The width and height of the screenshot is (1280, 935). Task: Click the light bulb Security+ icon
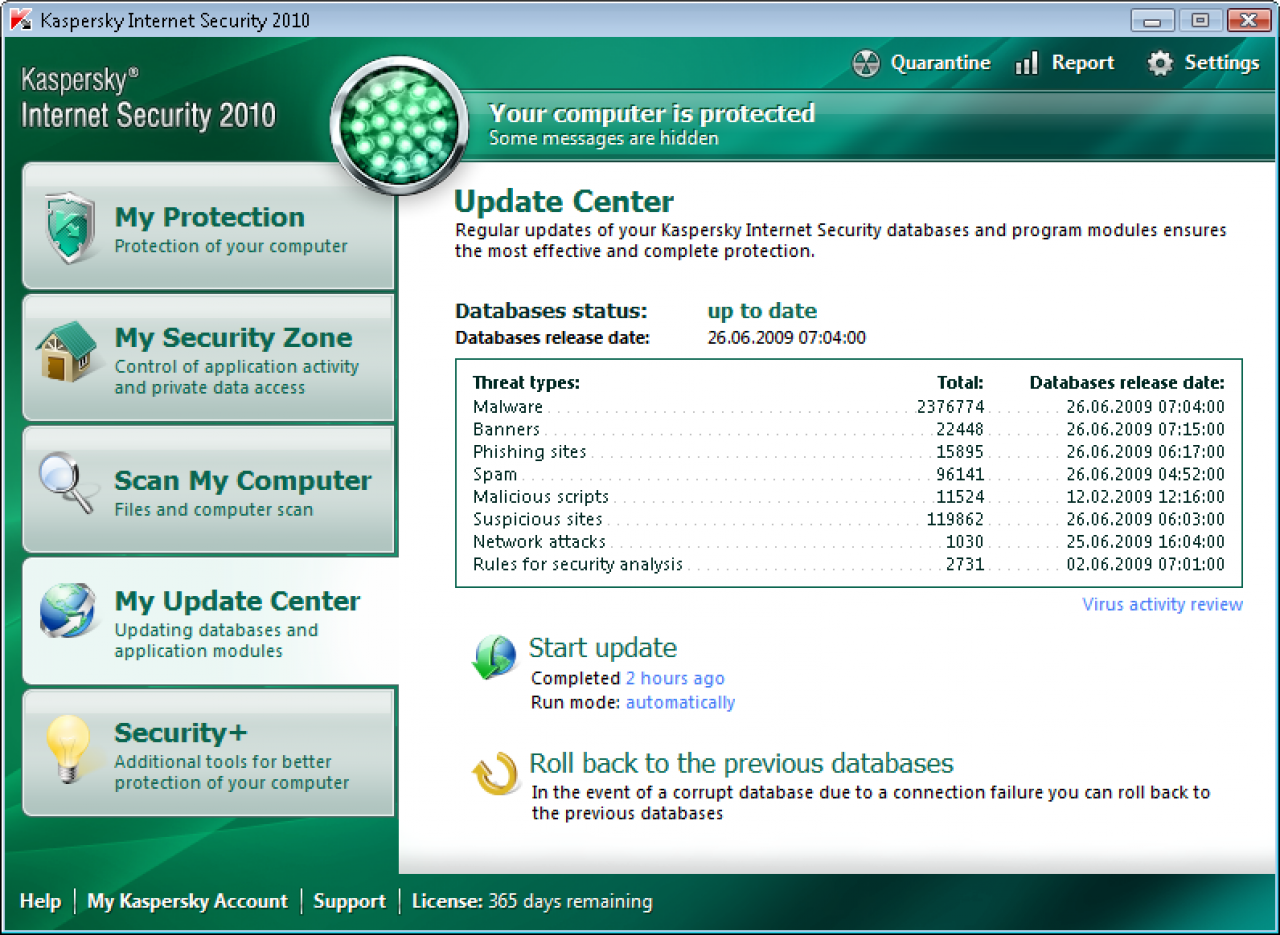tap(68, 750)
